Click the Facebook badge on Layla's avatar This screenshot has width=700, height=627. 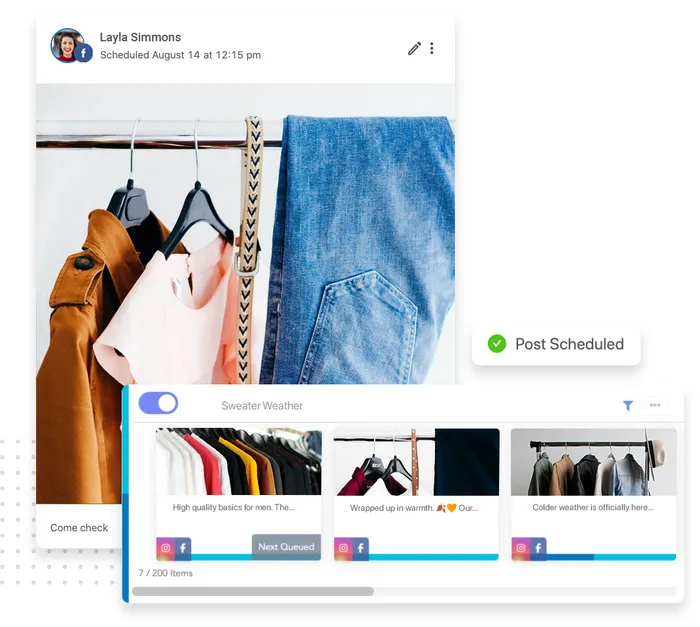click(83, 53)
